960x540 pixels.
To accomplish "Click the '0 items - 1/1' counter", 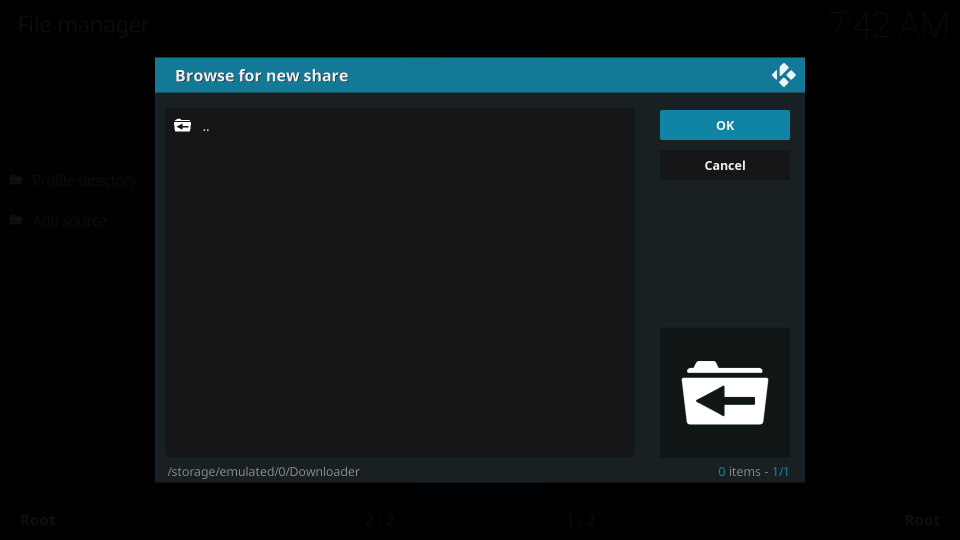I will 753,471.
